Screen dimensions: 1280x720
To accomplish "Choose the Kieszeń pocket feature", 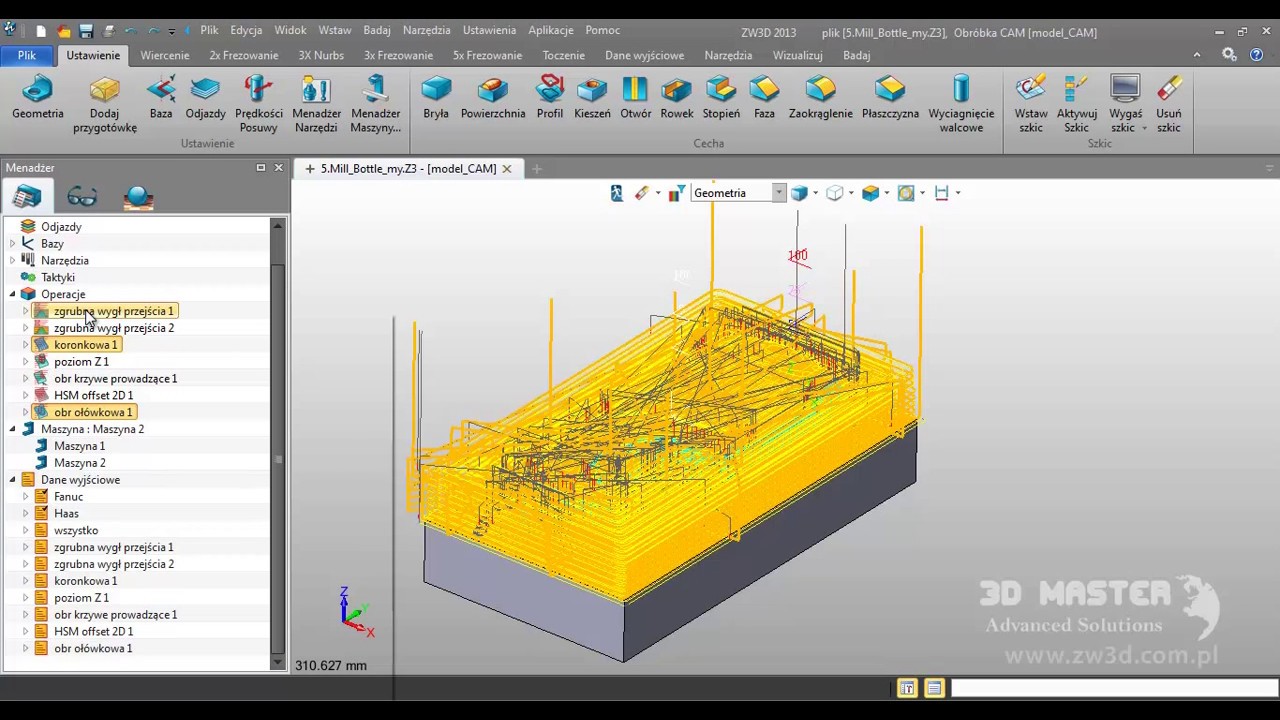I will point(592,98).
